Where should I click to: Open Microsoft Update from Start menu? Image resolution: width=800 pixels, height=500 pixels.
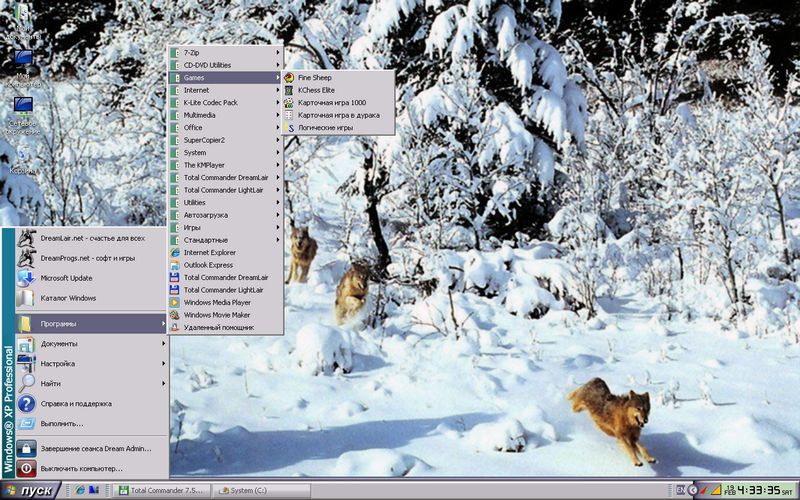point(66,278)
